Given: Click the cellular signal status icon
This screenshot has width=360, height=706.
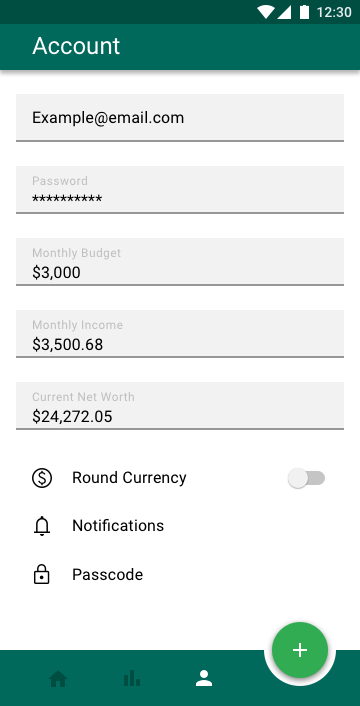Looking at the screenshot, I should 284,12.
